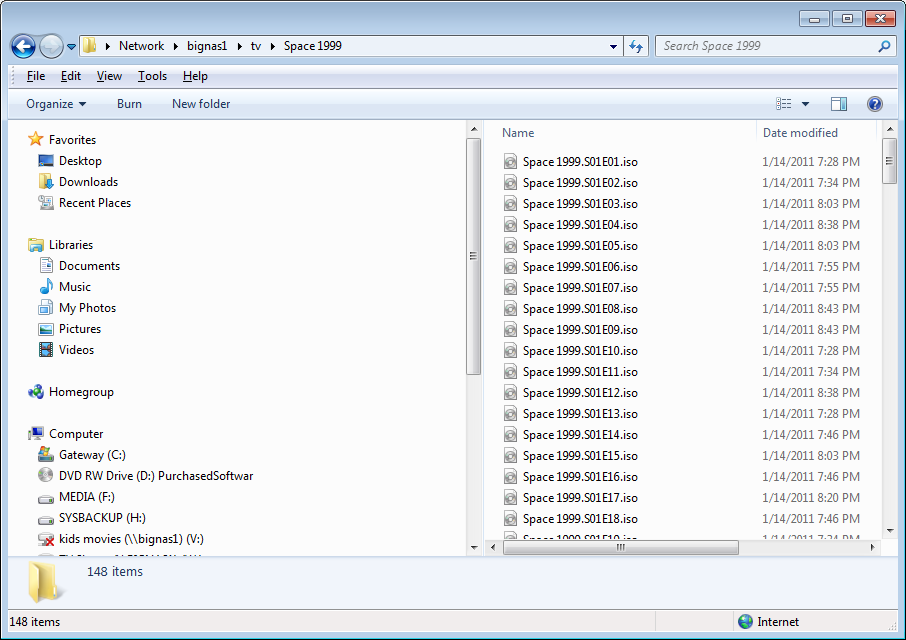Screen dimensions: 906x640
Task: Expand chevron before tv in address bar
Action: tap(239, 46)
